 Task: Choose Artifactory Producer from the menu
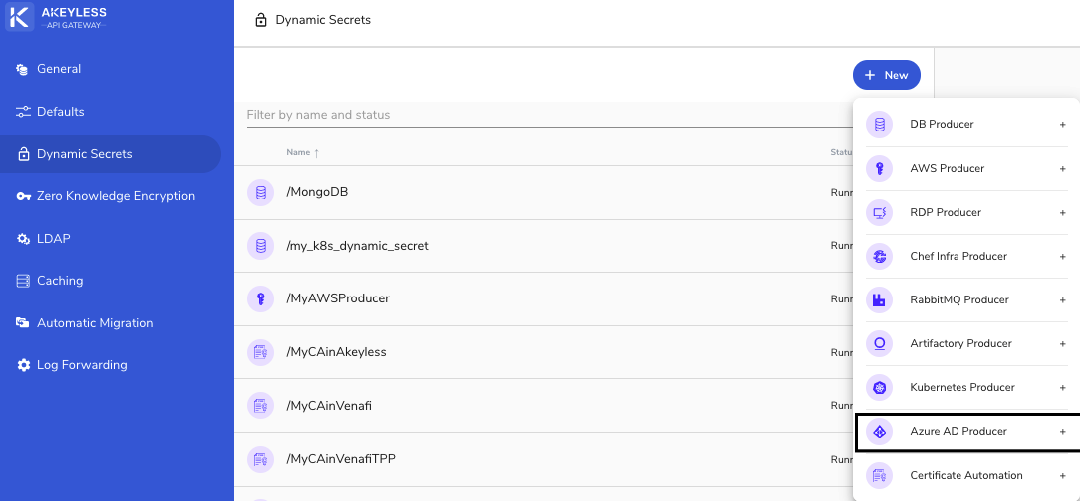point(967,343)
